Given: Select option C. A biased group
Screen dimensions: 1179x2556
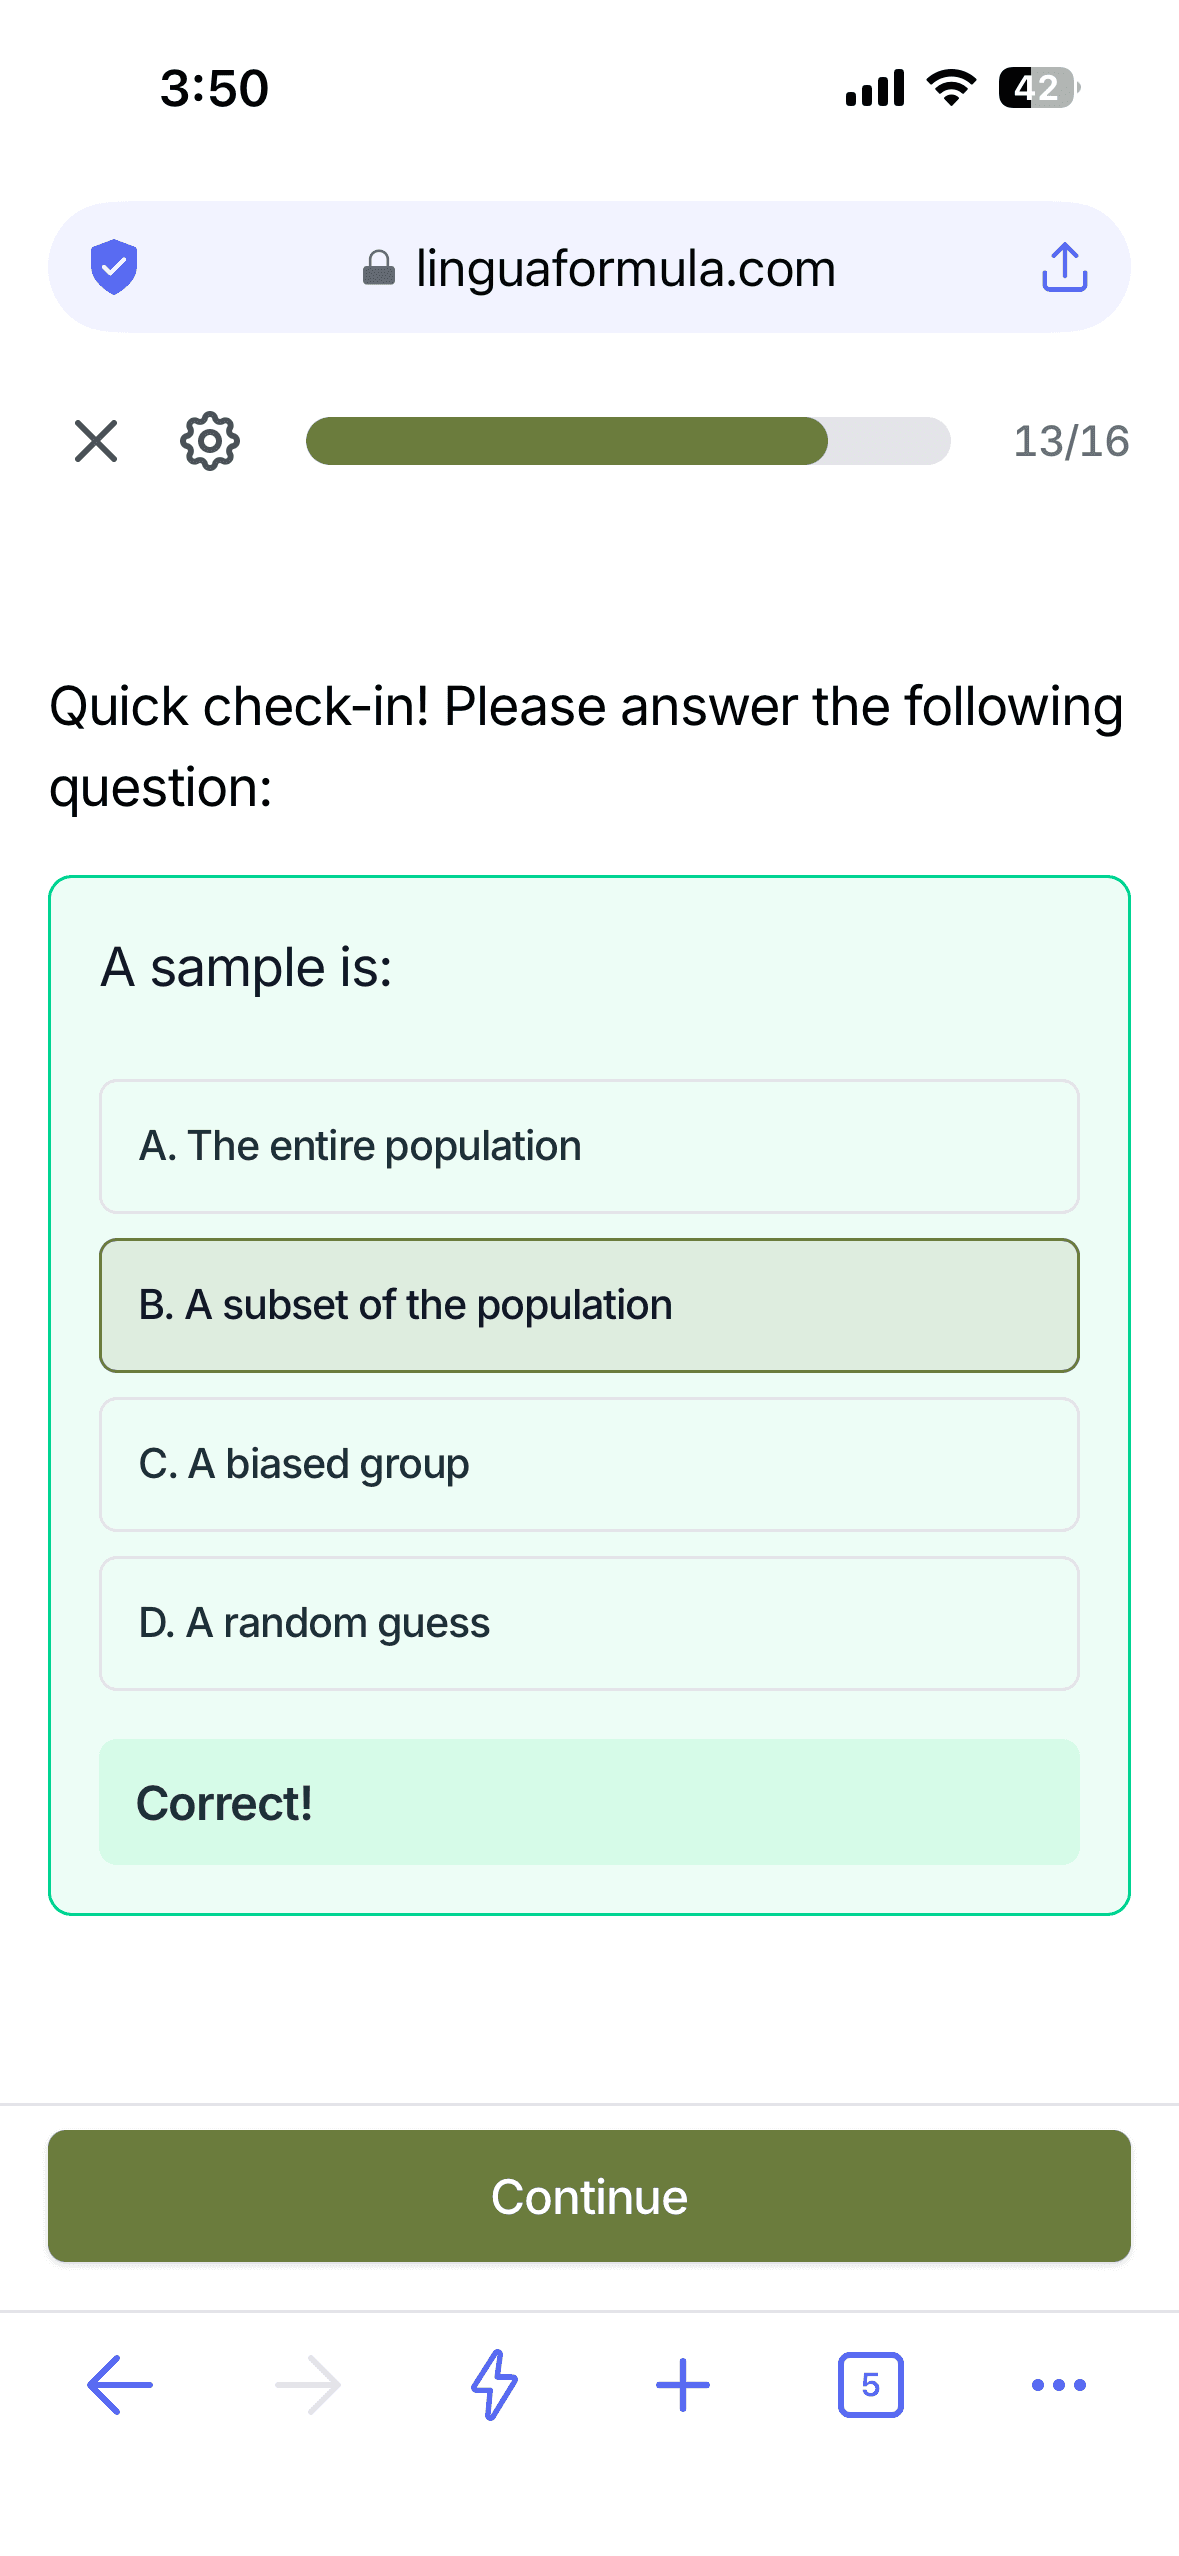Looking at the screenshot, I should coord(589,1464).
